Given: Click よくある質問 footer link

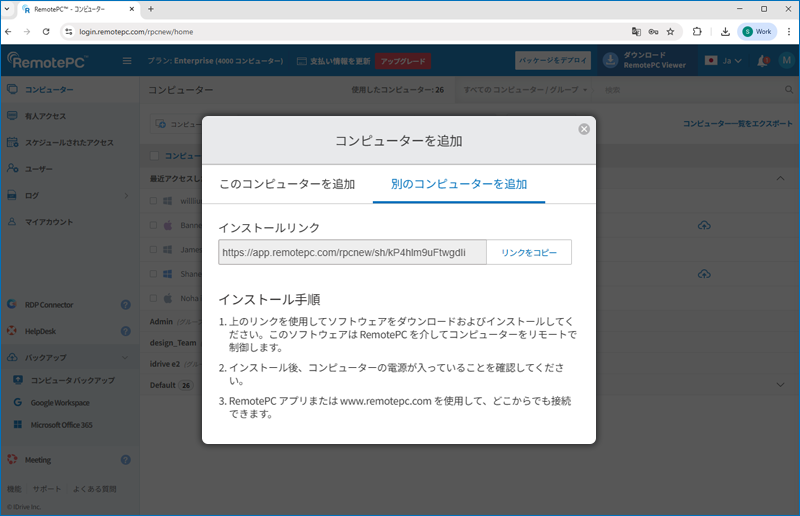Looking at the screenshot, I should pos(94,489).
